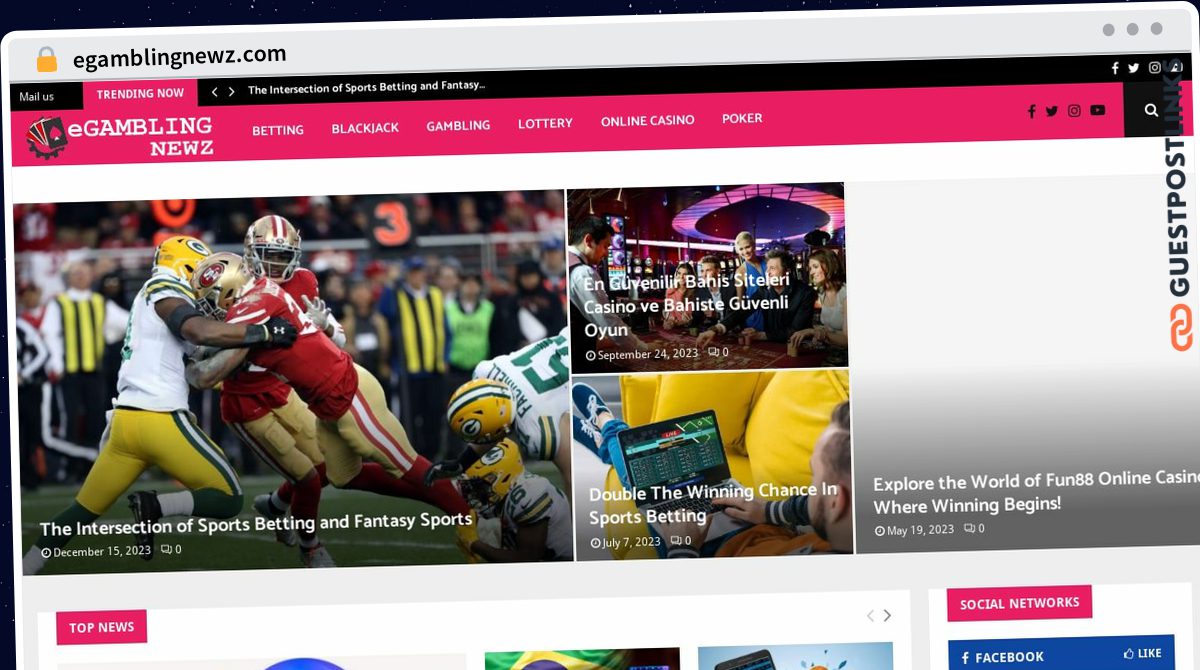Open YouTube from the pink navigation bar icon

pos(1098,110)
